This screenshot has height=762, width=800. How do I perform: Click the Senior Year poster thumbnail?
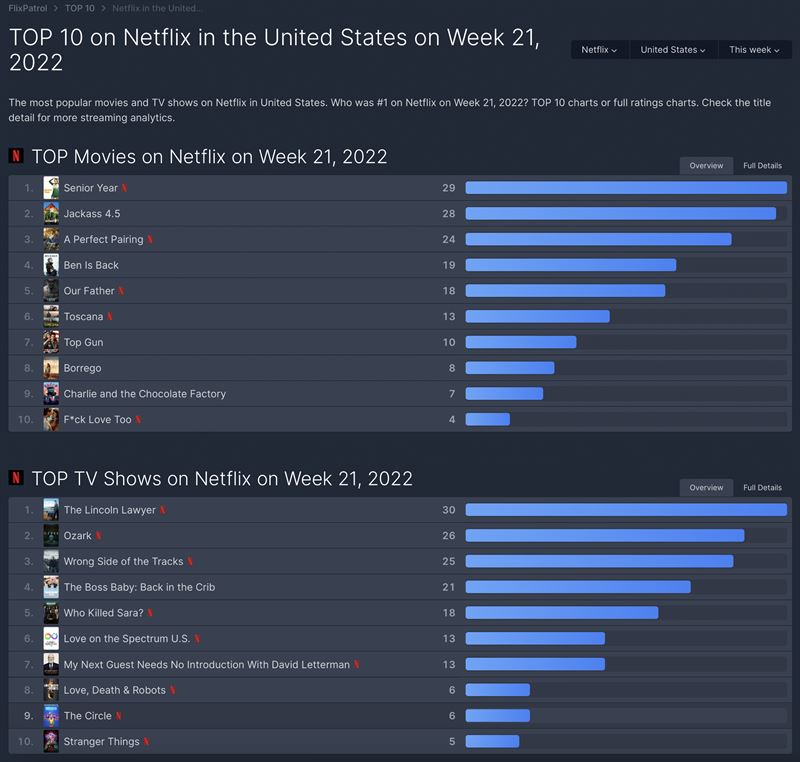(x=51, y=188)
